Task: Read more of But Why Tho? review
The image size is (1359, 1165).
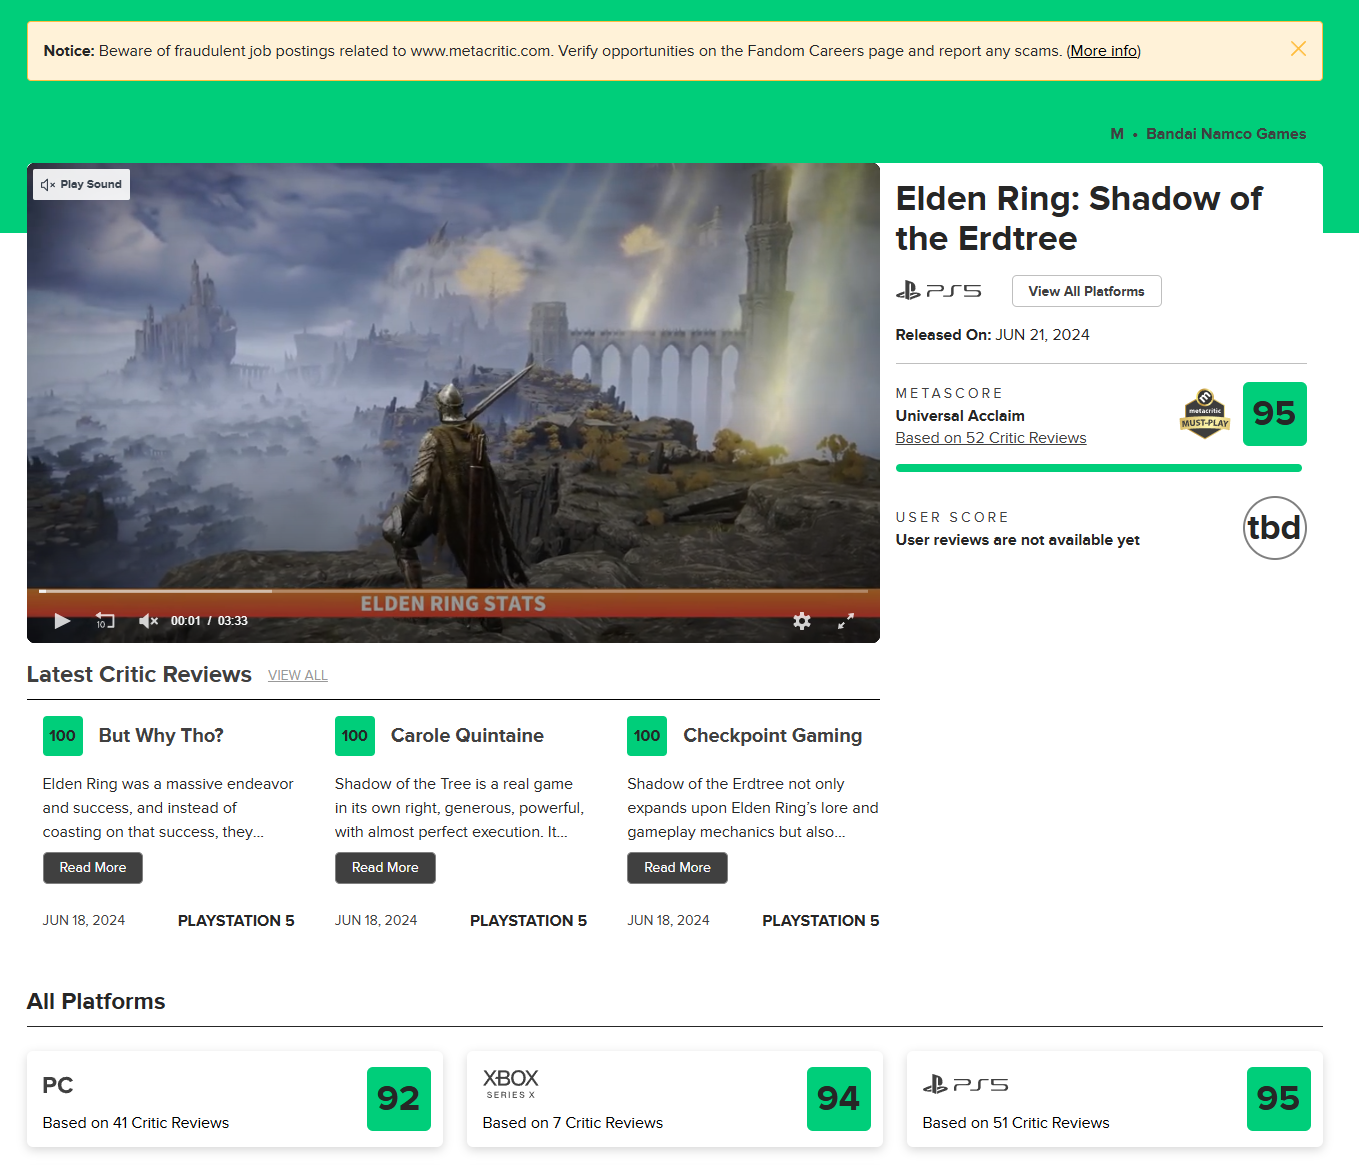Action: 93,868
